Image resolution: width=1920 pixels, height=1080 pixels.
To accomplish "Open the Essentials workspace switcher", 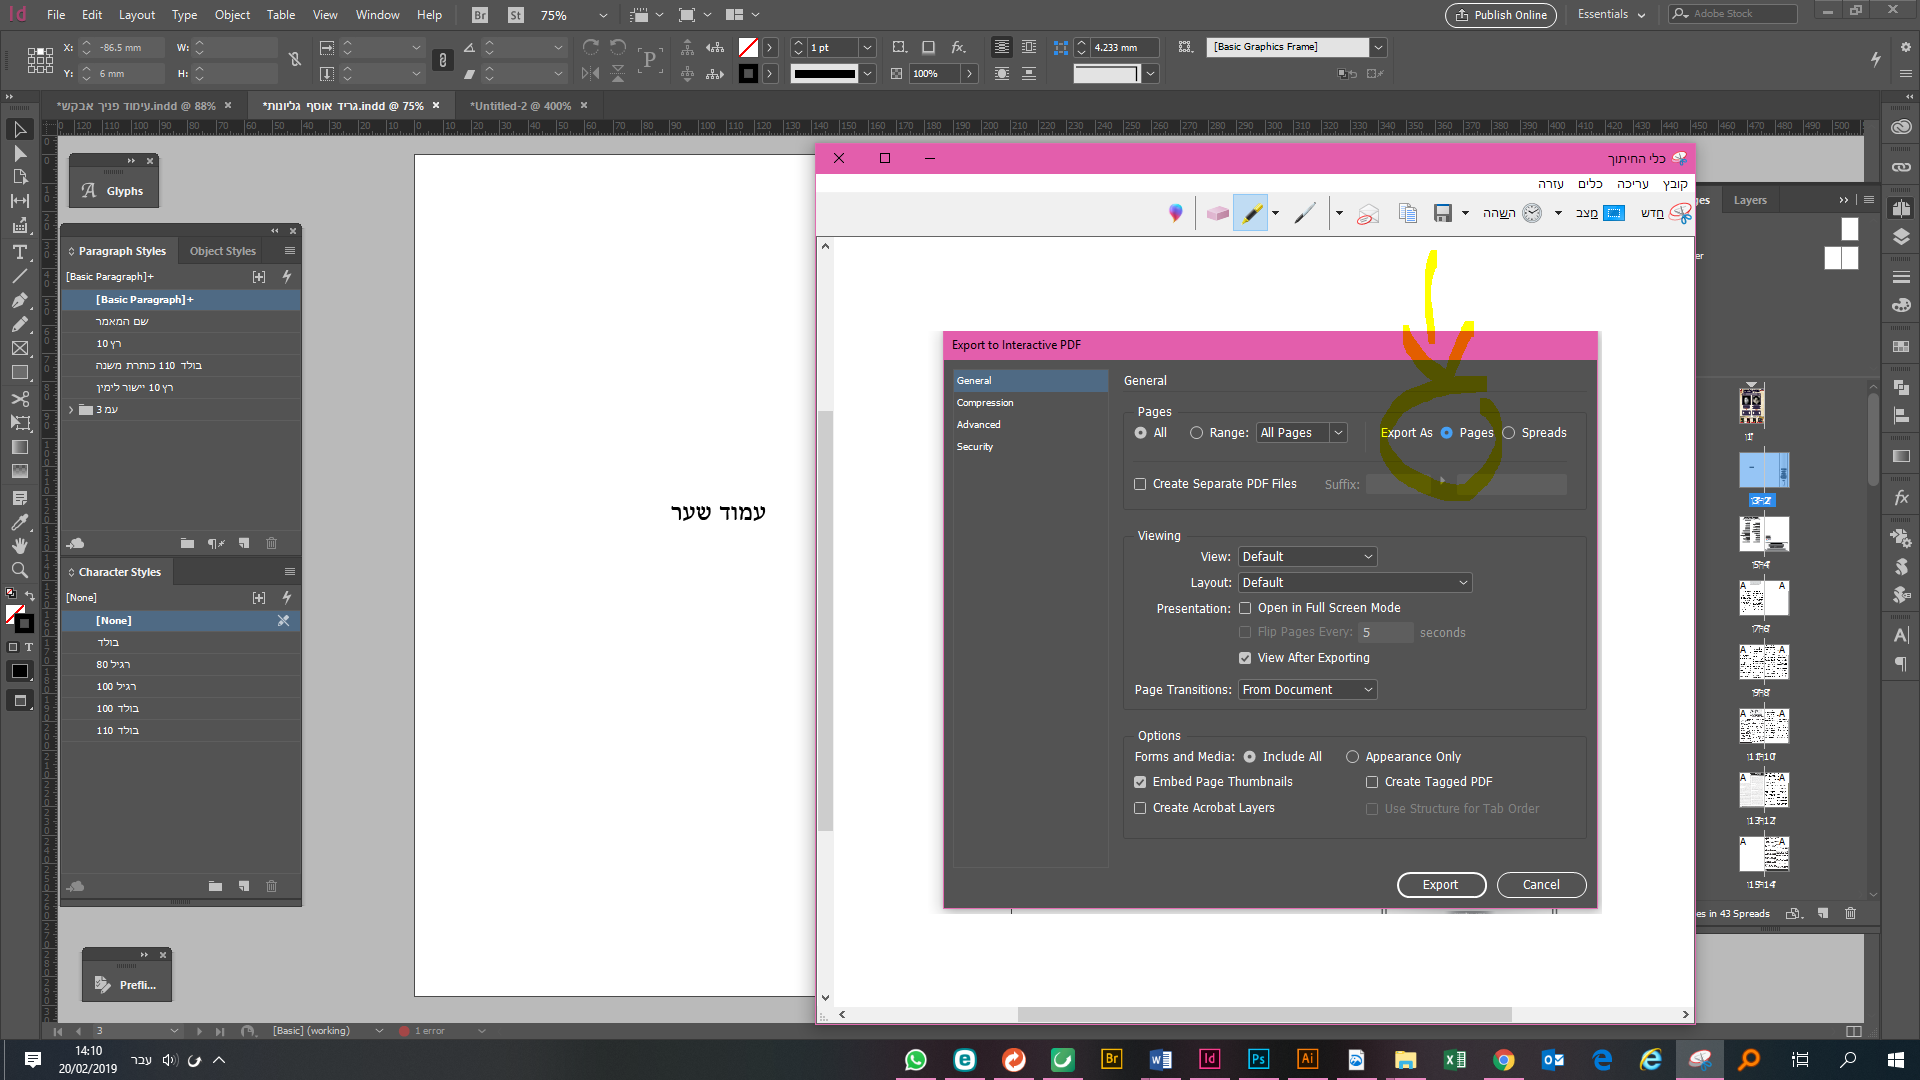I will coord(1610,15).
